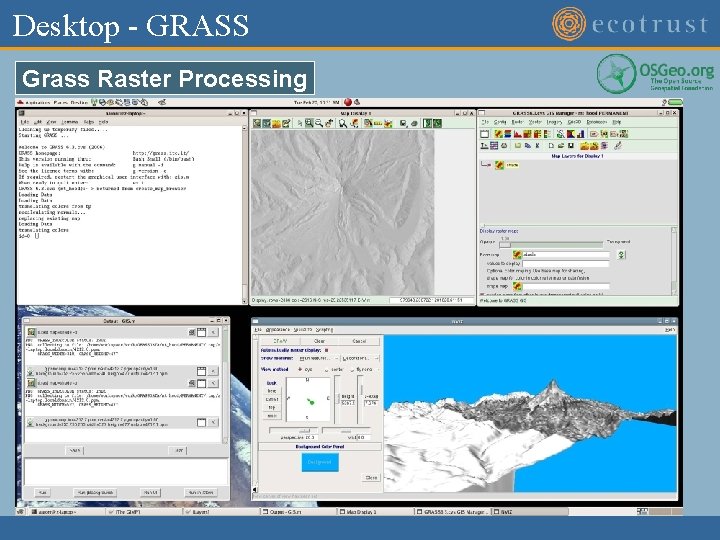
Task: Click the NVIZ launch icon in Map Display toolbar
Action: (x=276, y=123)
